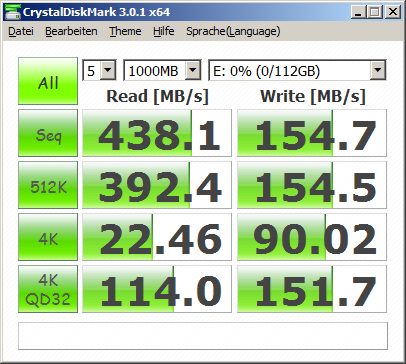The width and height of the screenshot is (406, 364).
Task: Open the test count dropdown showing 5
Action: (99, 70)
